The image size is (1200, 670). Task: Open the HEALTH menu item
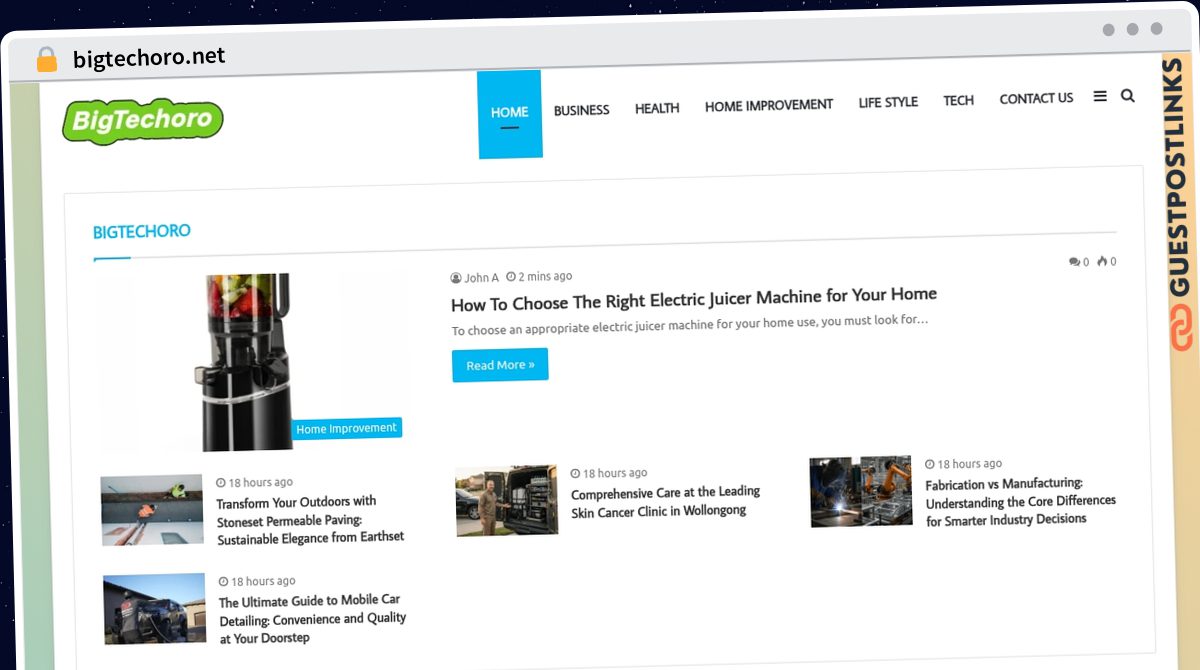click(657, 108)
